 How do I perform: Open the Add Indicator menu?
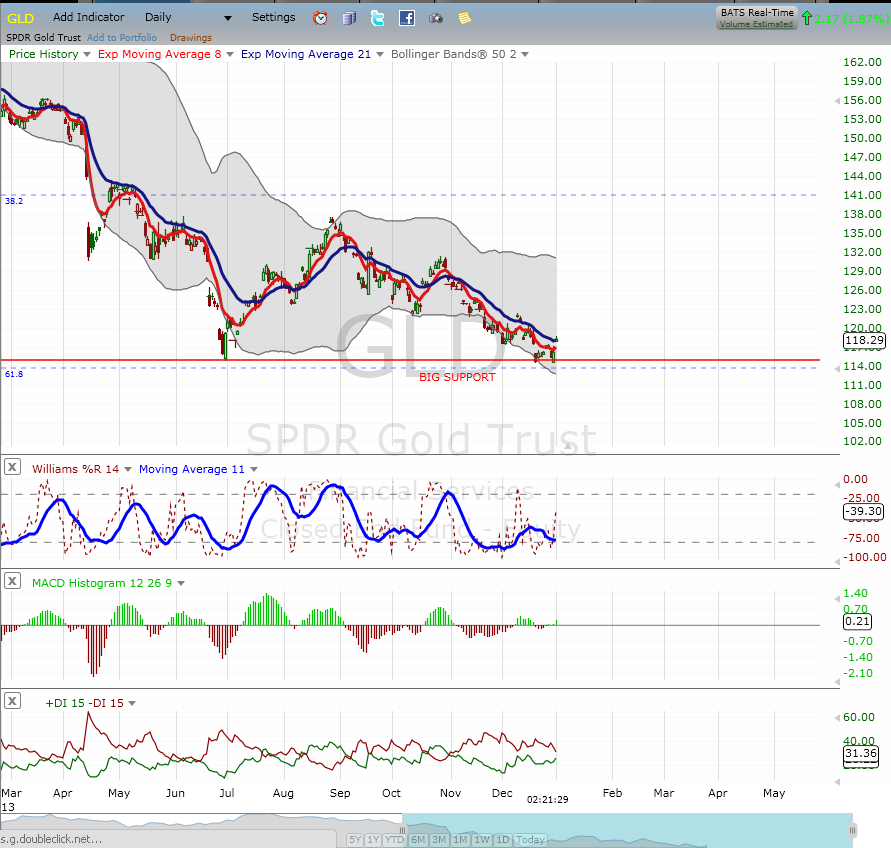tap(89, 17)
